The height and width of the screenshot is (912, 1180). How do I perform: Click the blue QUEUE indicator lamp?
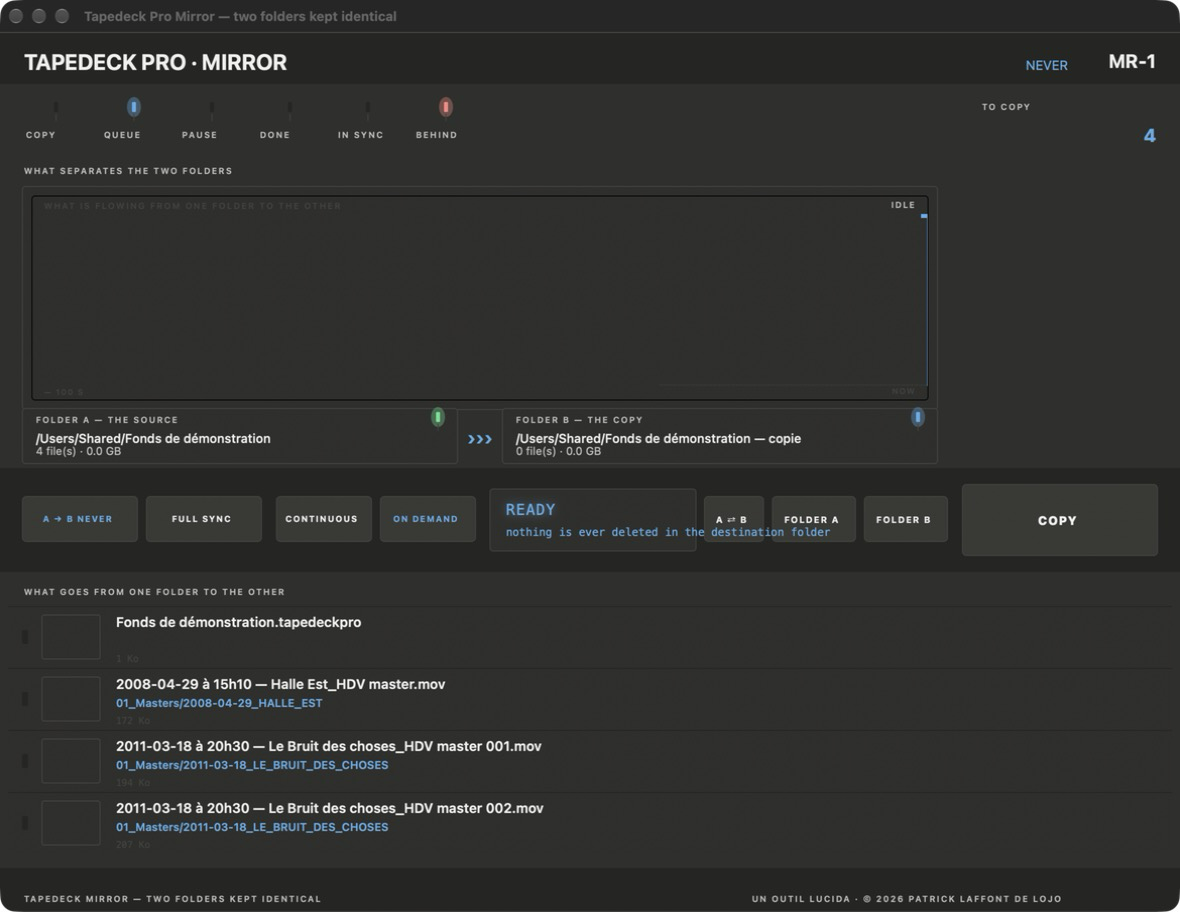[x=133, y=108]
